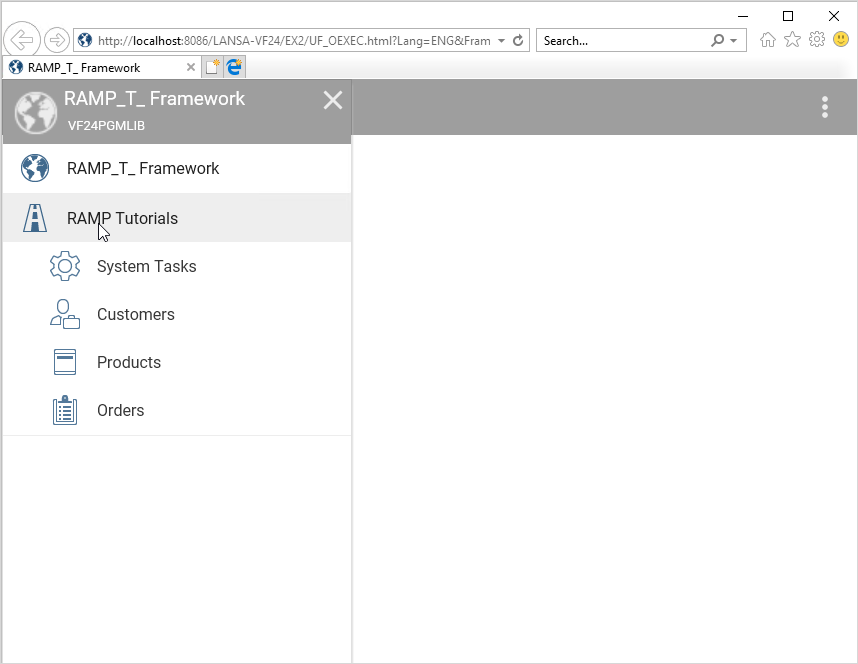The width and height of the screenshot is (858, 664).
Task: Click the gear icon beside System Tasks
Action: 65,266
